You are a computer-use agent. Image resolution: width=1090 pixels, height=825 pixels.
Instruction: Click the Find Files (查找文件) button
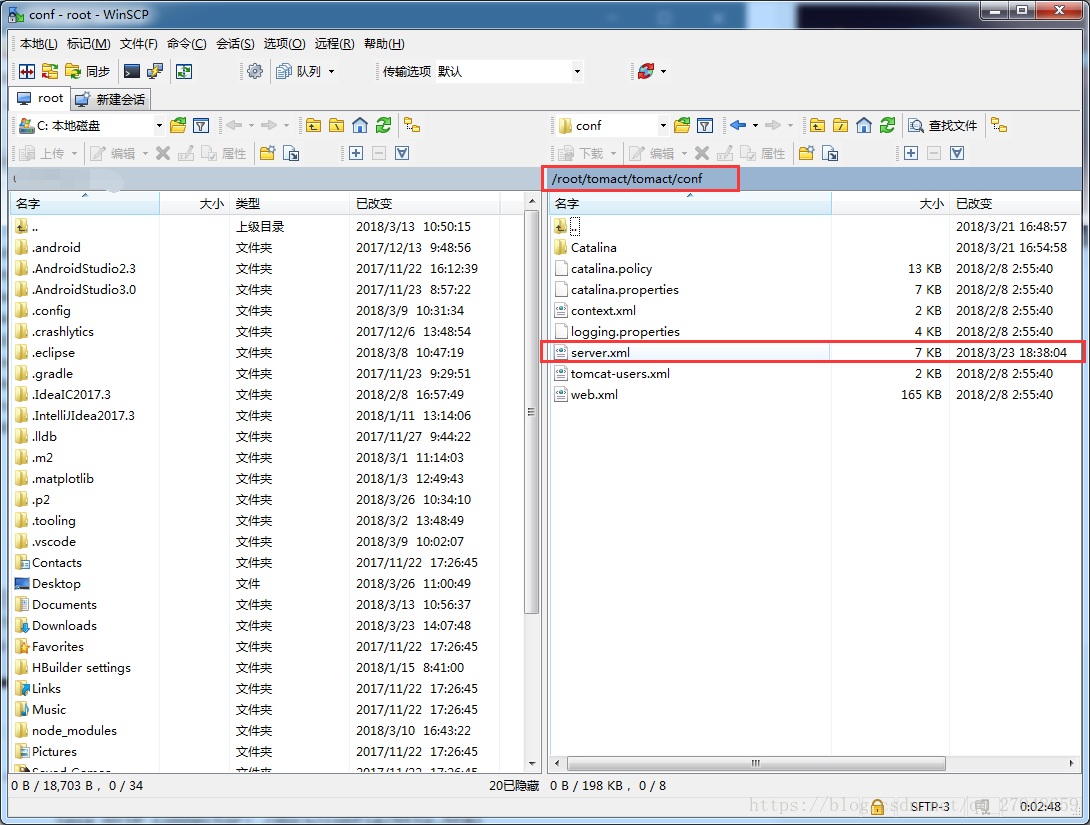(943, 126)
